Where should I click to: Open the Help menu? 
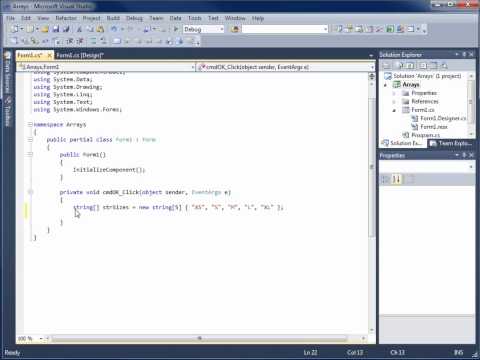(x=258, y=18)
